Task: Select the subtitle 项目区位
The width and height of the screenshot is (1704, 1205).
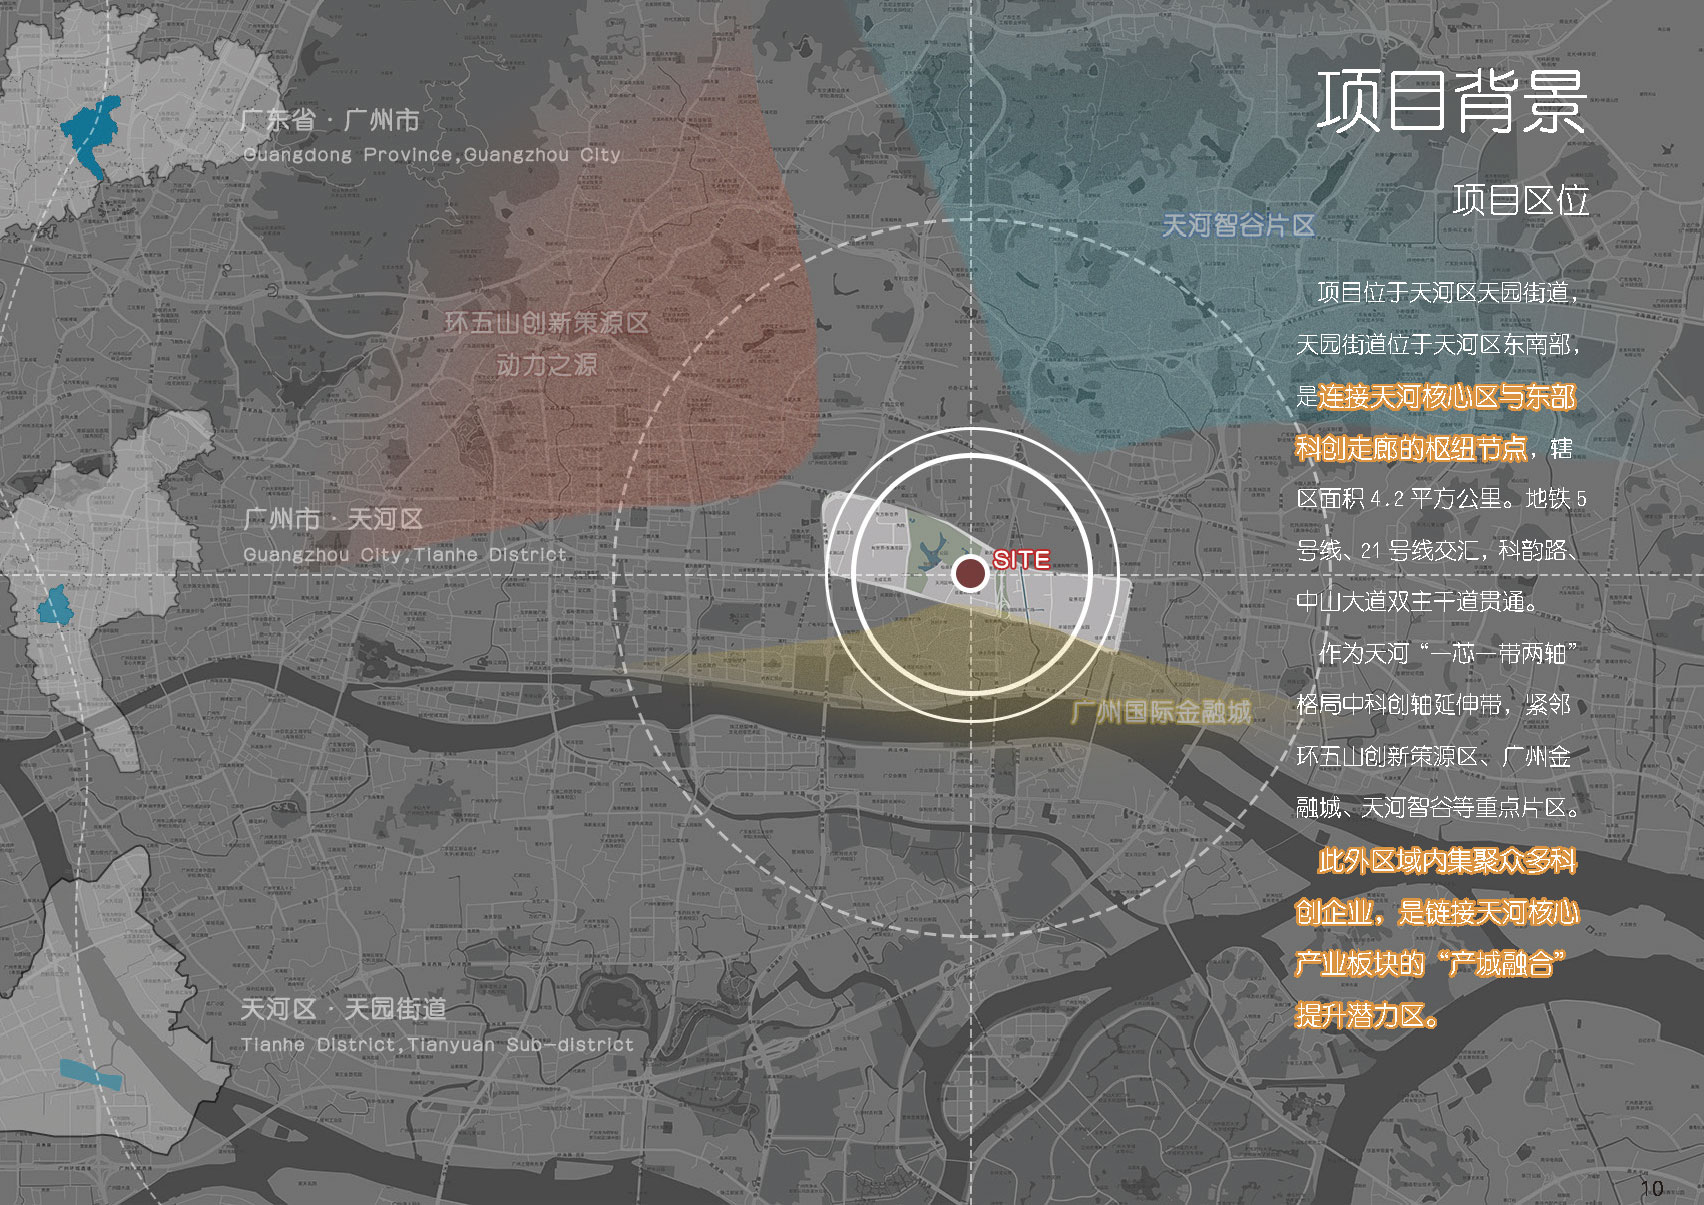Action: [1520, 200]
